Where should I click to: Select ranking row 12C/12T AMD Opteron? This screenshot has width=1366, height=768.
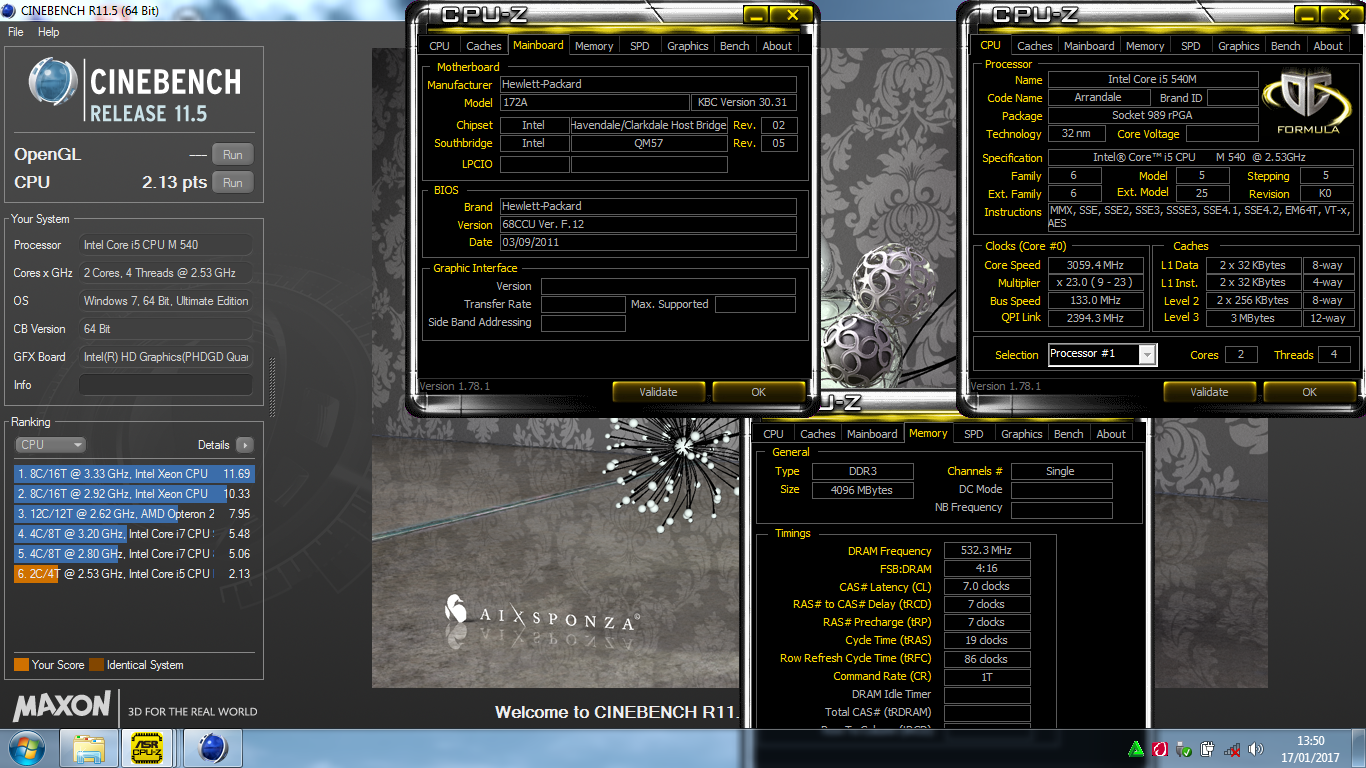(x=134, y=514)
